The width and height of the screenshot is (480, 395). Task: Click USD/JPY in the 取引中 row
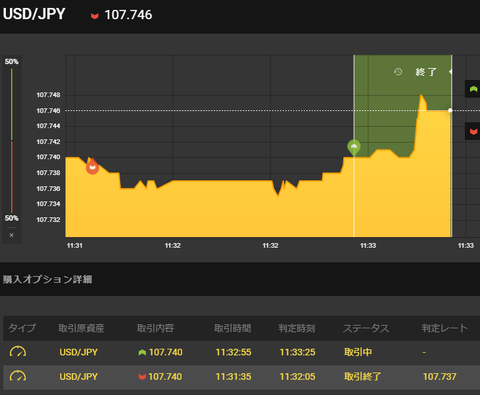click(79, 352)
